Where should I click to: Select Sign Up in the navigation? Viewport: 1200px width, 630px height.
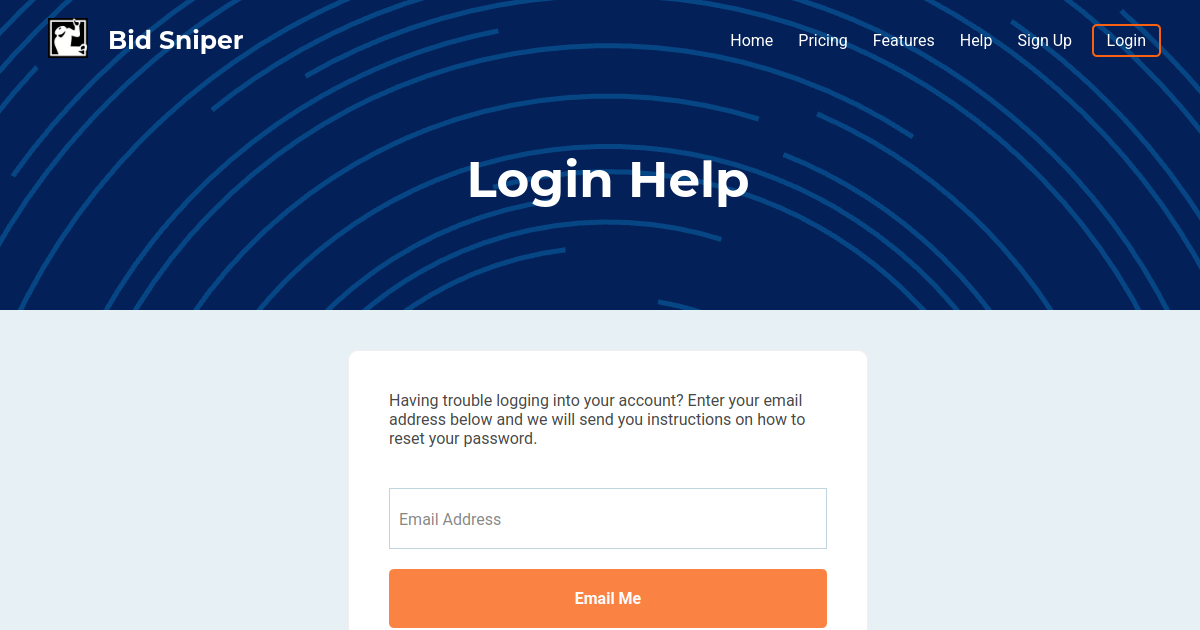tap(1044, 40)
